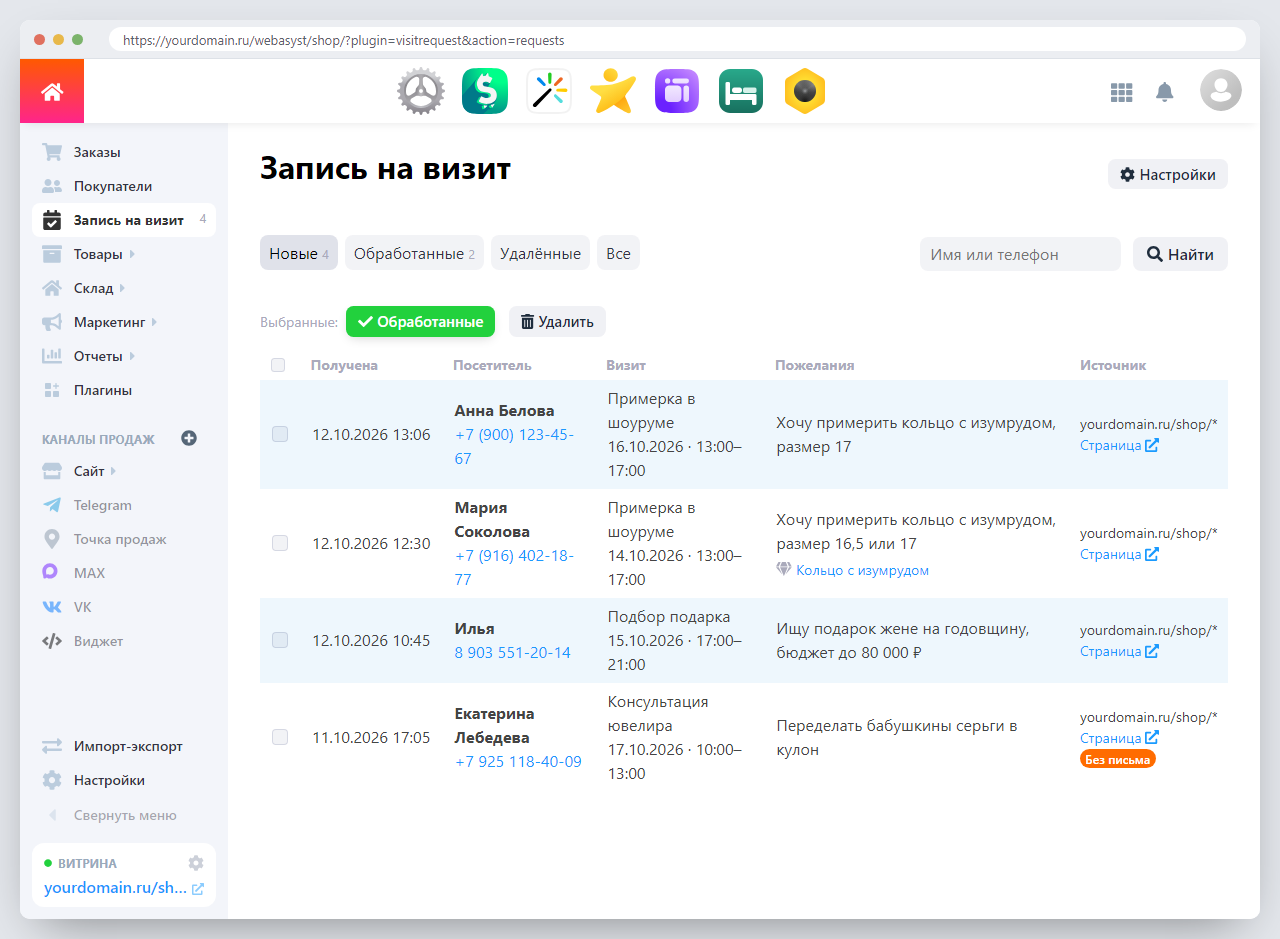Toggle the select-all checkbox in table header
The width and height of the screenshot is (1280, 939).
coord(278,365)
